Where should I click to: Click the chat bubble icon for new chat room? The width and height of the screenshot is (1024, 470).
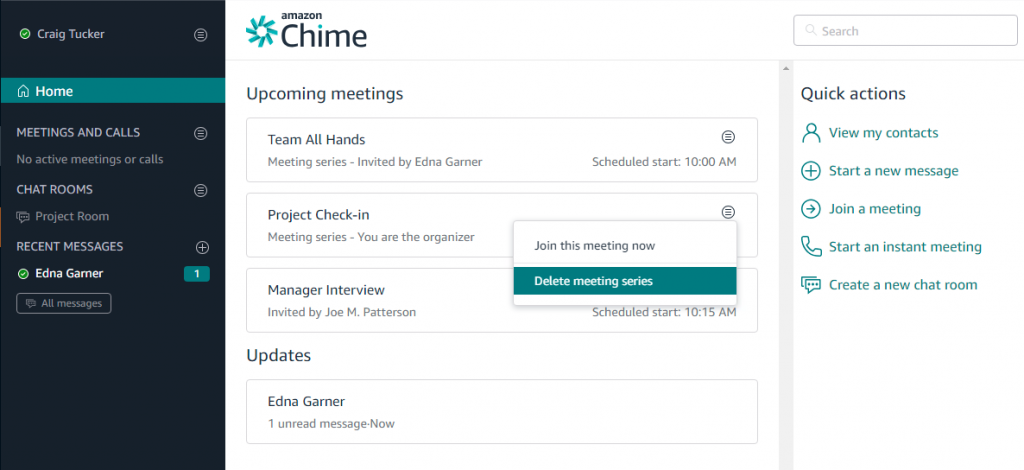tap(810, 285)
